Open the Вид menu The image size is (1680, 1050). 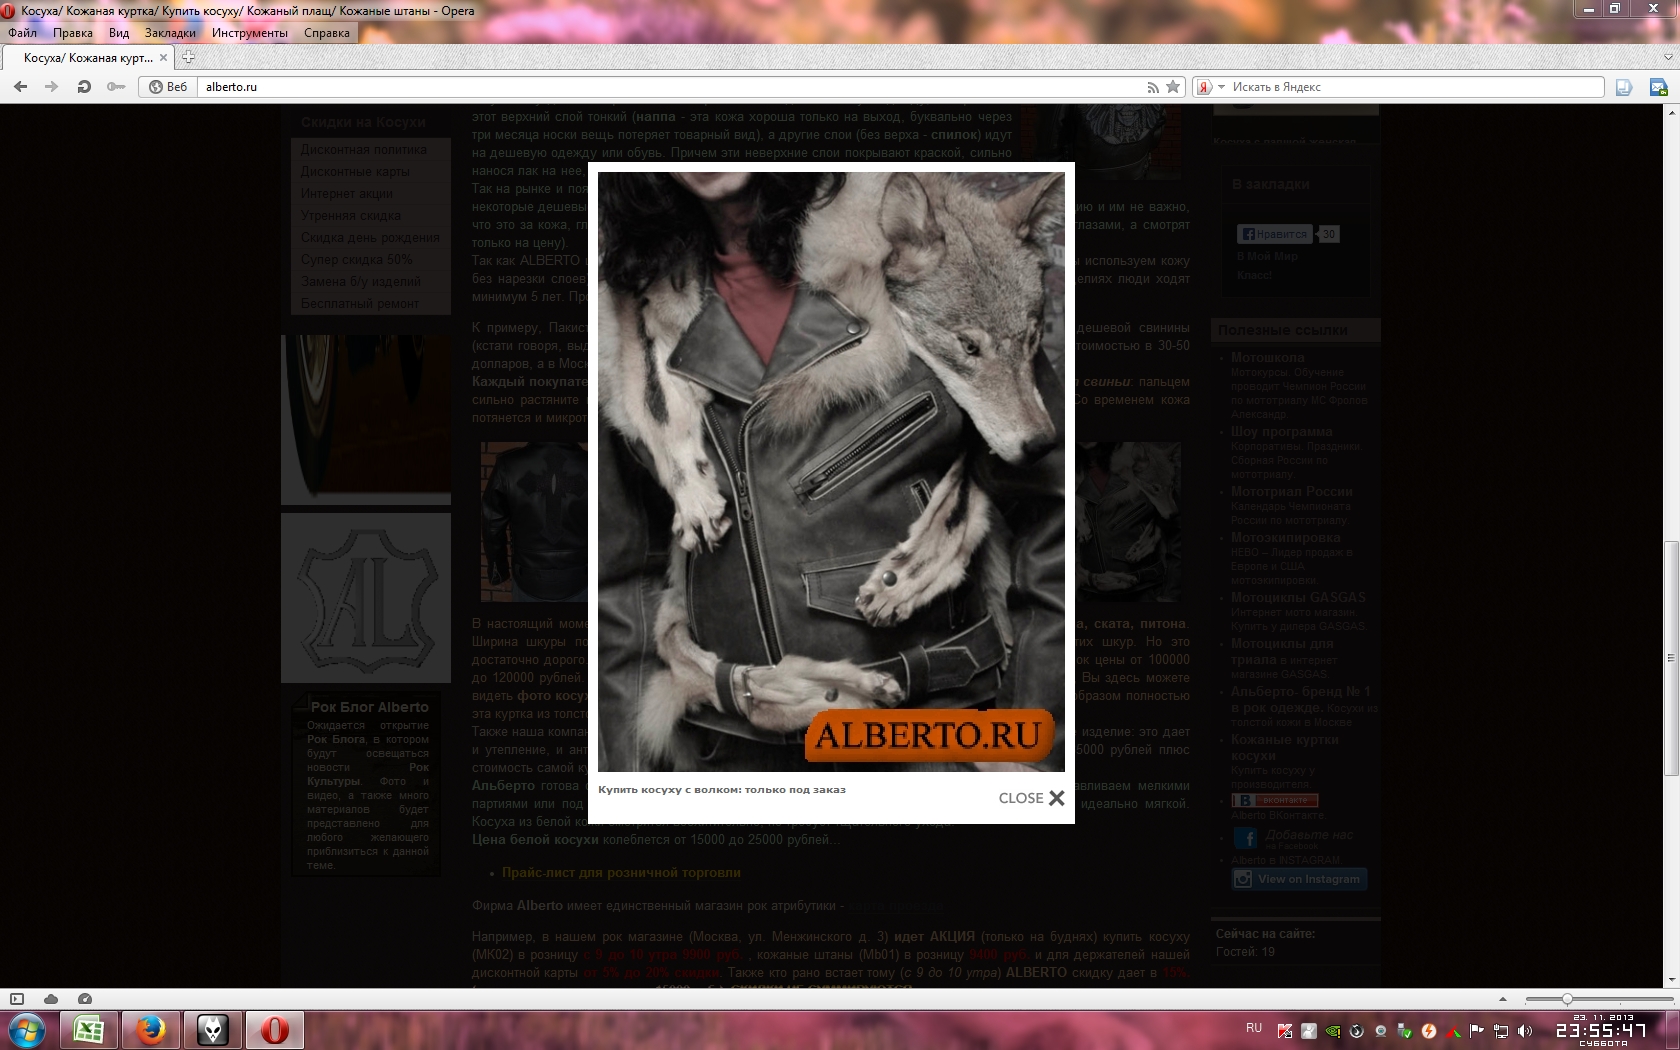119,33
